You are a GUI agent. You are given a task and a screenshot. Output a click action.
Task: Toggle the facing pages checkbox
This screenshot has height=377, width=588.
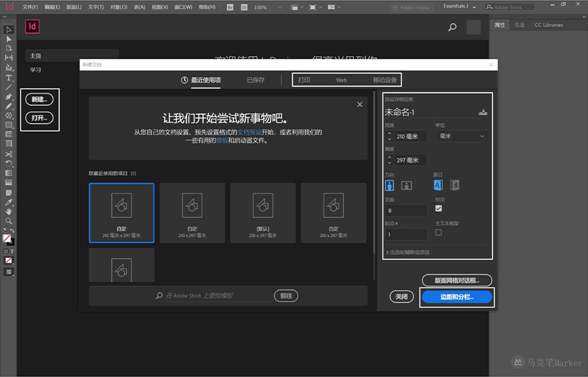pos(438,209)
